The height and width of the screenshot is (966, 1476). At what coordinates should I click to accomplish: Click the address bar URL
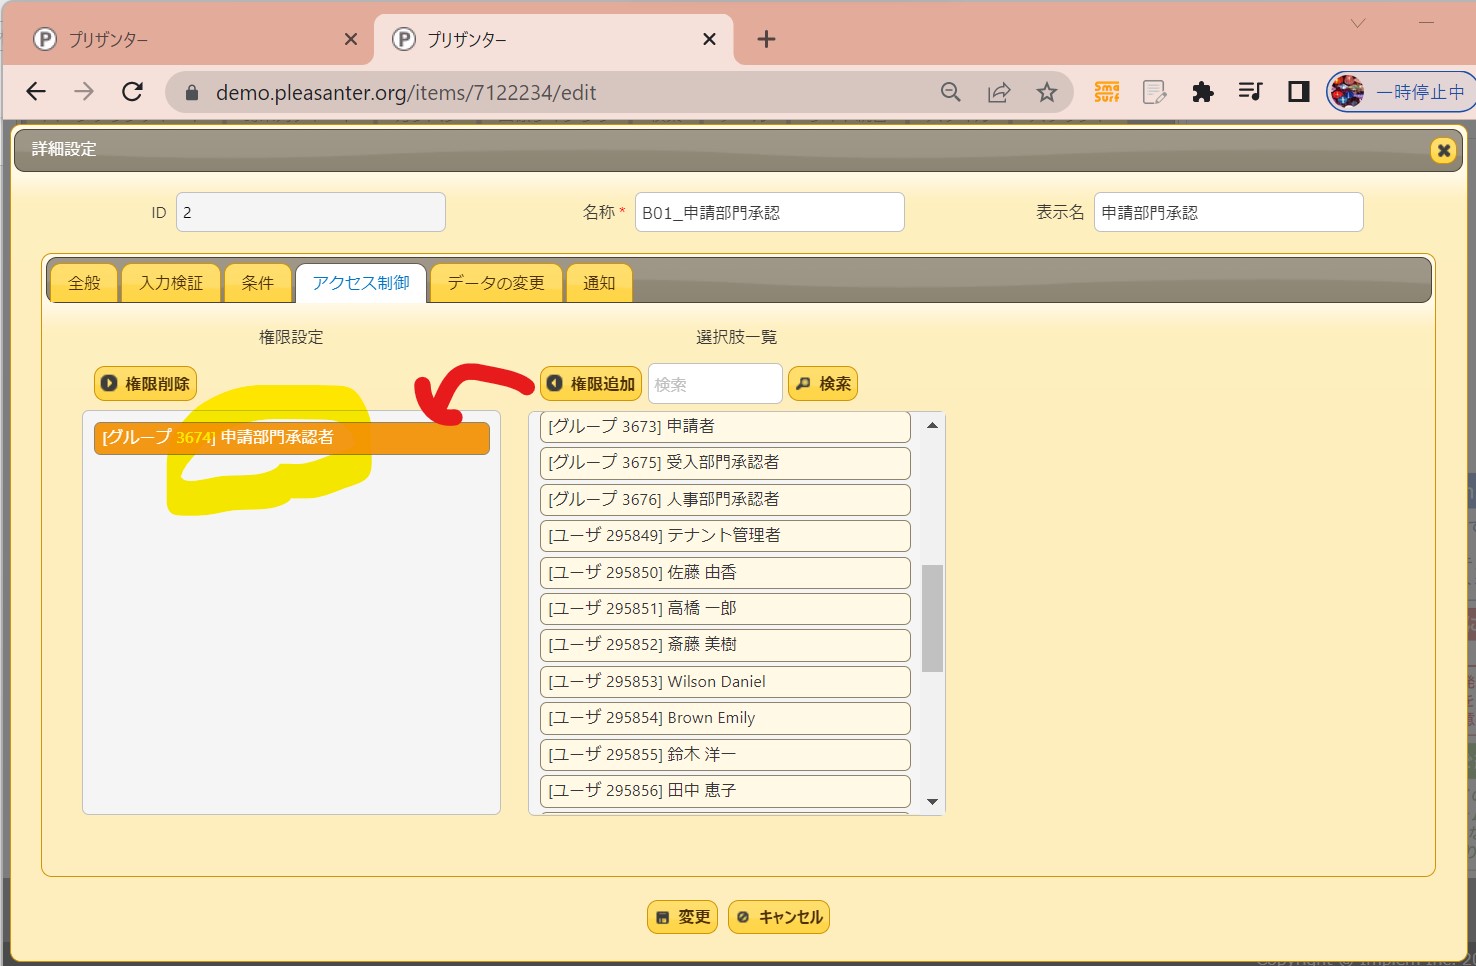tap(406, 93)
